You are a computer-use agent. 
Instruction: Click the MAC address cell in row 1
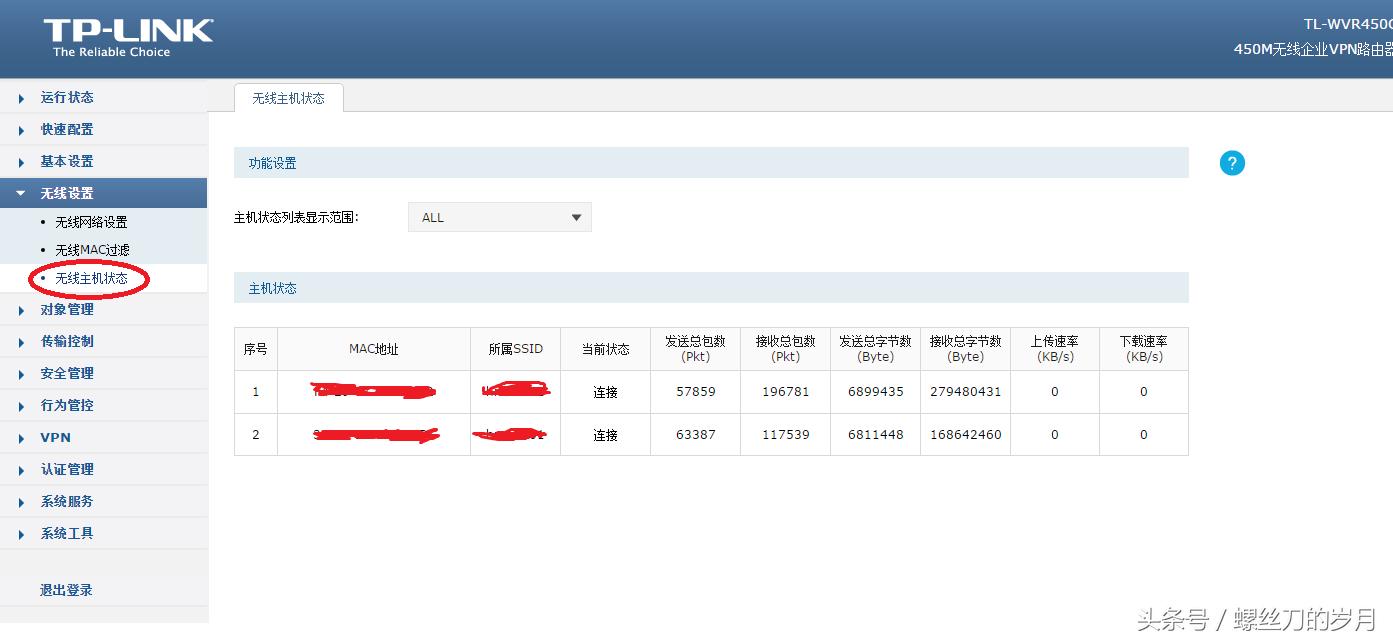[373, 391]
